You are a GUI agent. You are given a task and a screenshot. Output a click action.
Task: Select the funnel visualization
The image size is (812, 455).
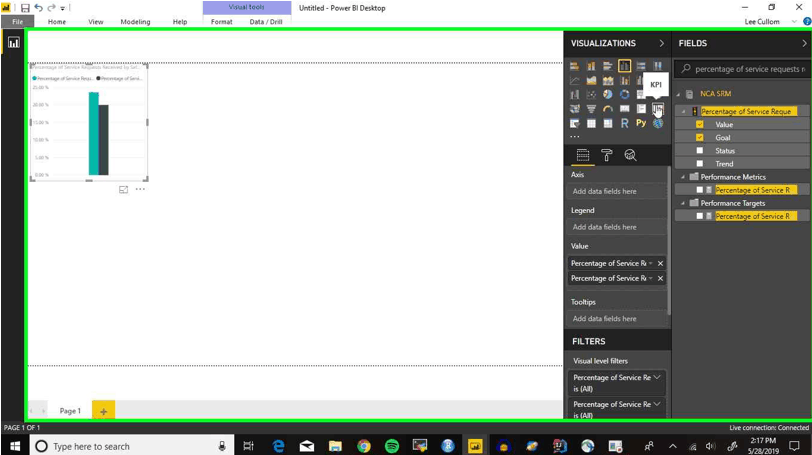pos(591,109)
